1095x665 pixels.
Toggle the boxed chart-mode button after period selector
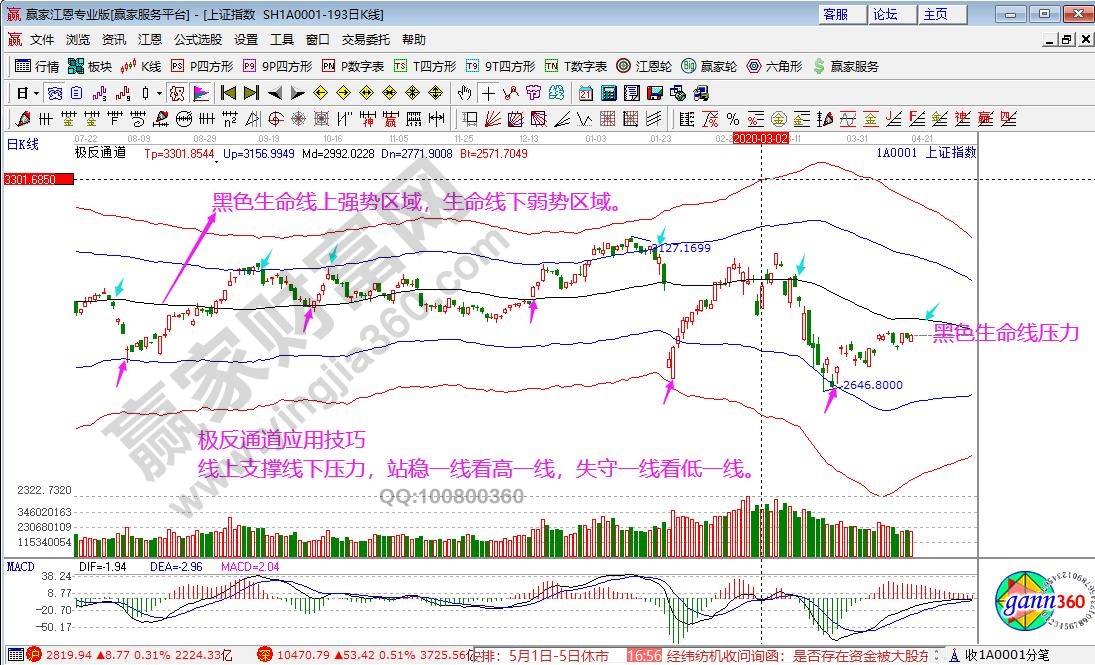click(56, 93)
